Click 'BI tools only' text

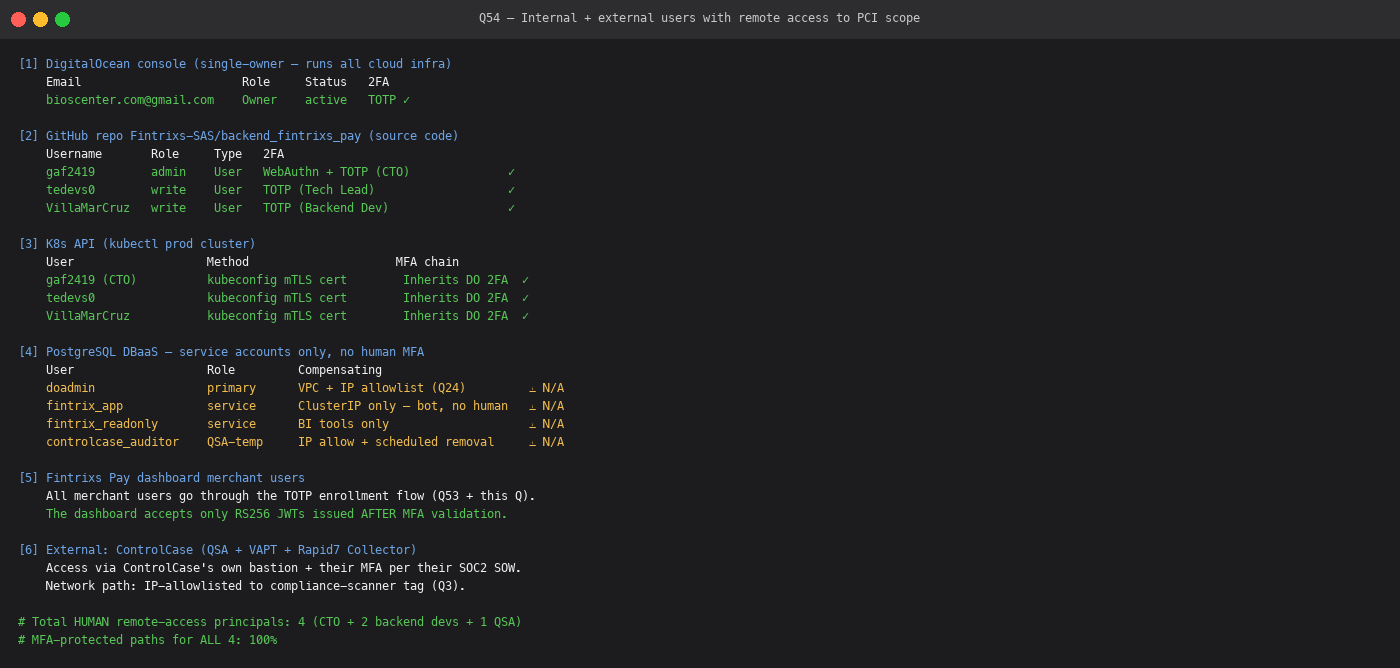[343, 424]
